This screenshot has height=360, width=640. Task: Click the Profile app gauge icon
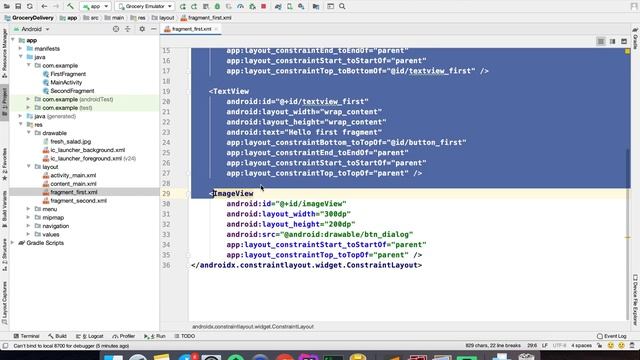240,7
